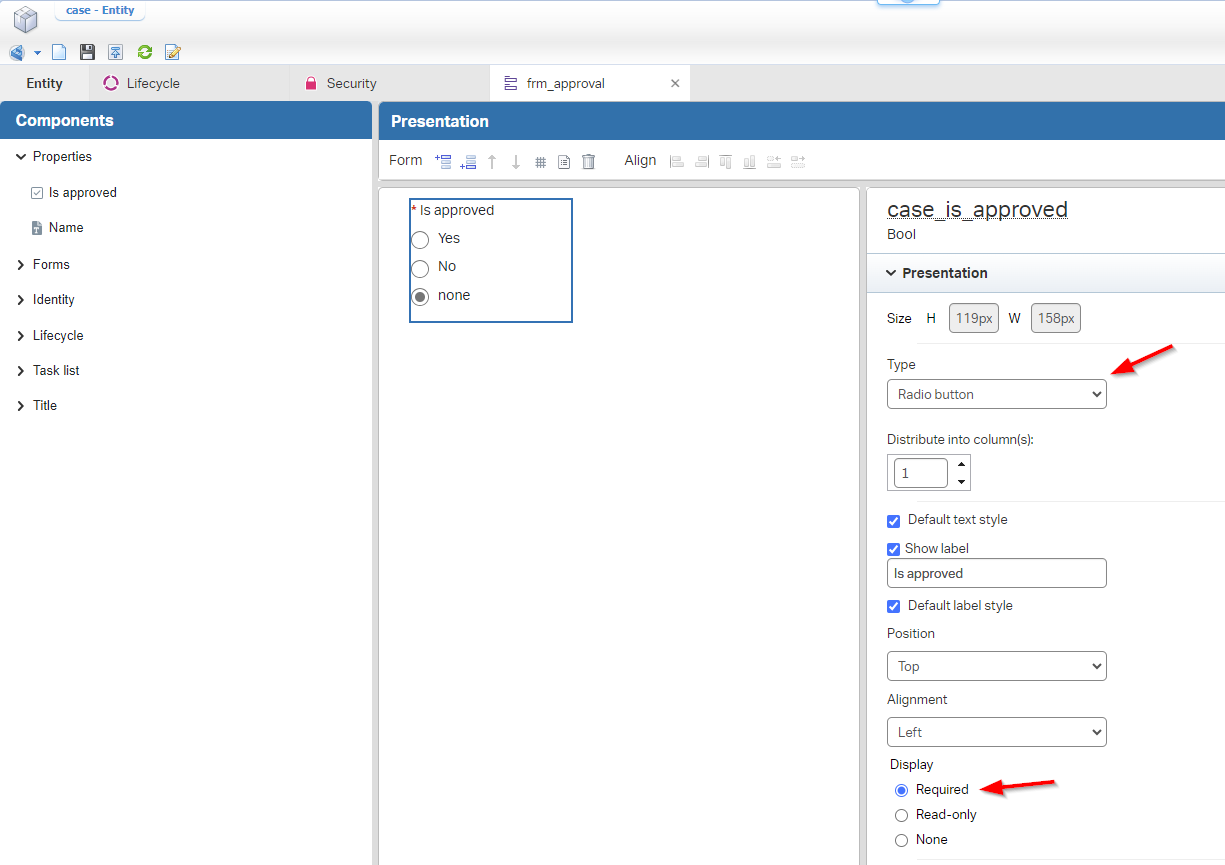Click the label text field Is approved
1225x865 pixels.
pyautogui.click(x=996, y=573)
